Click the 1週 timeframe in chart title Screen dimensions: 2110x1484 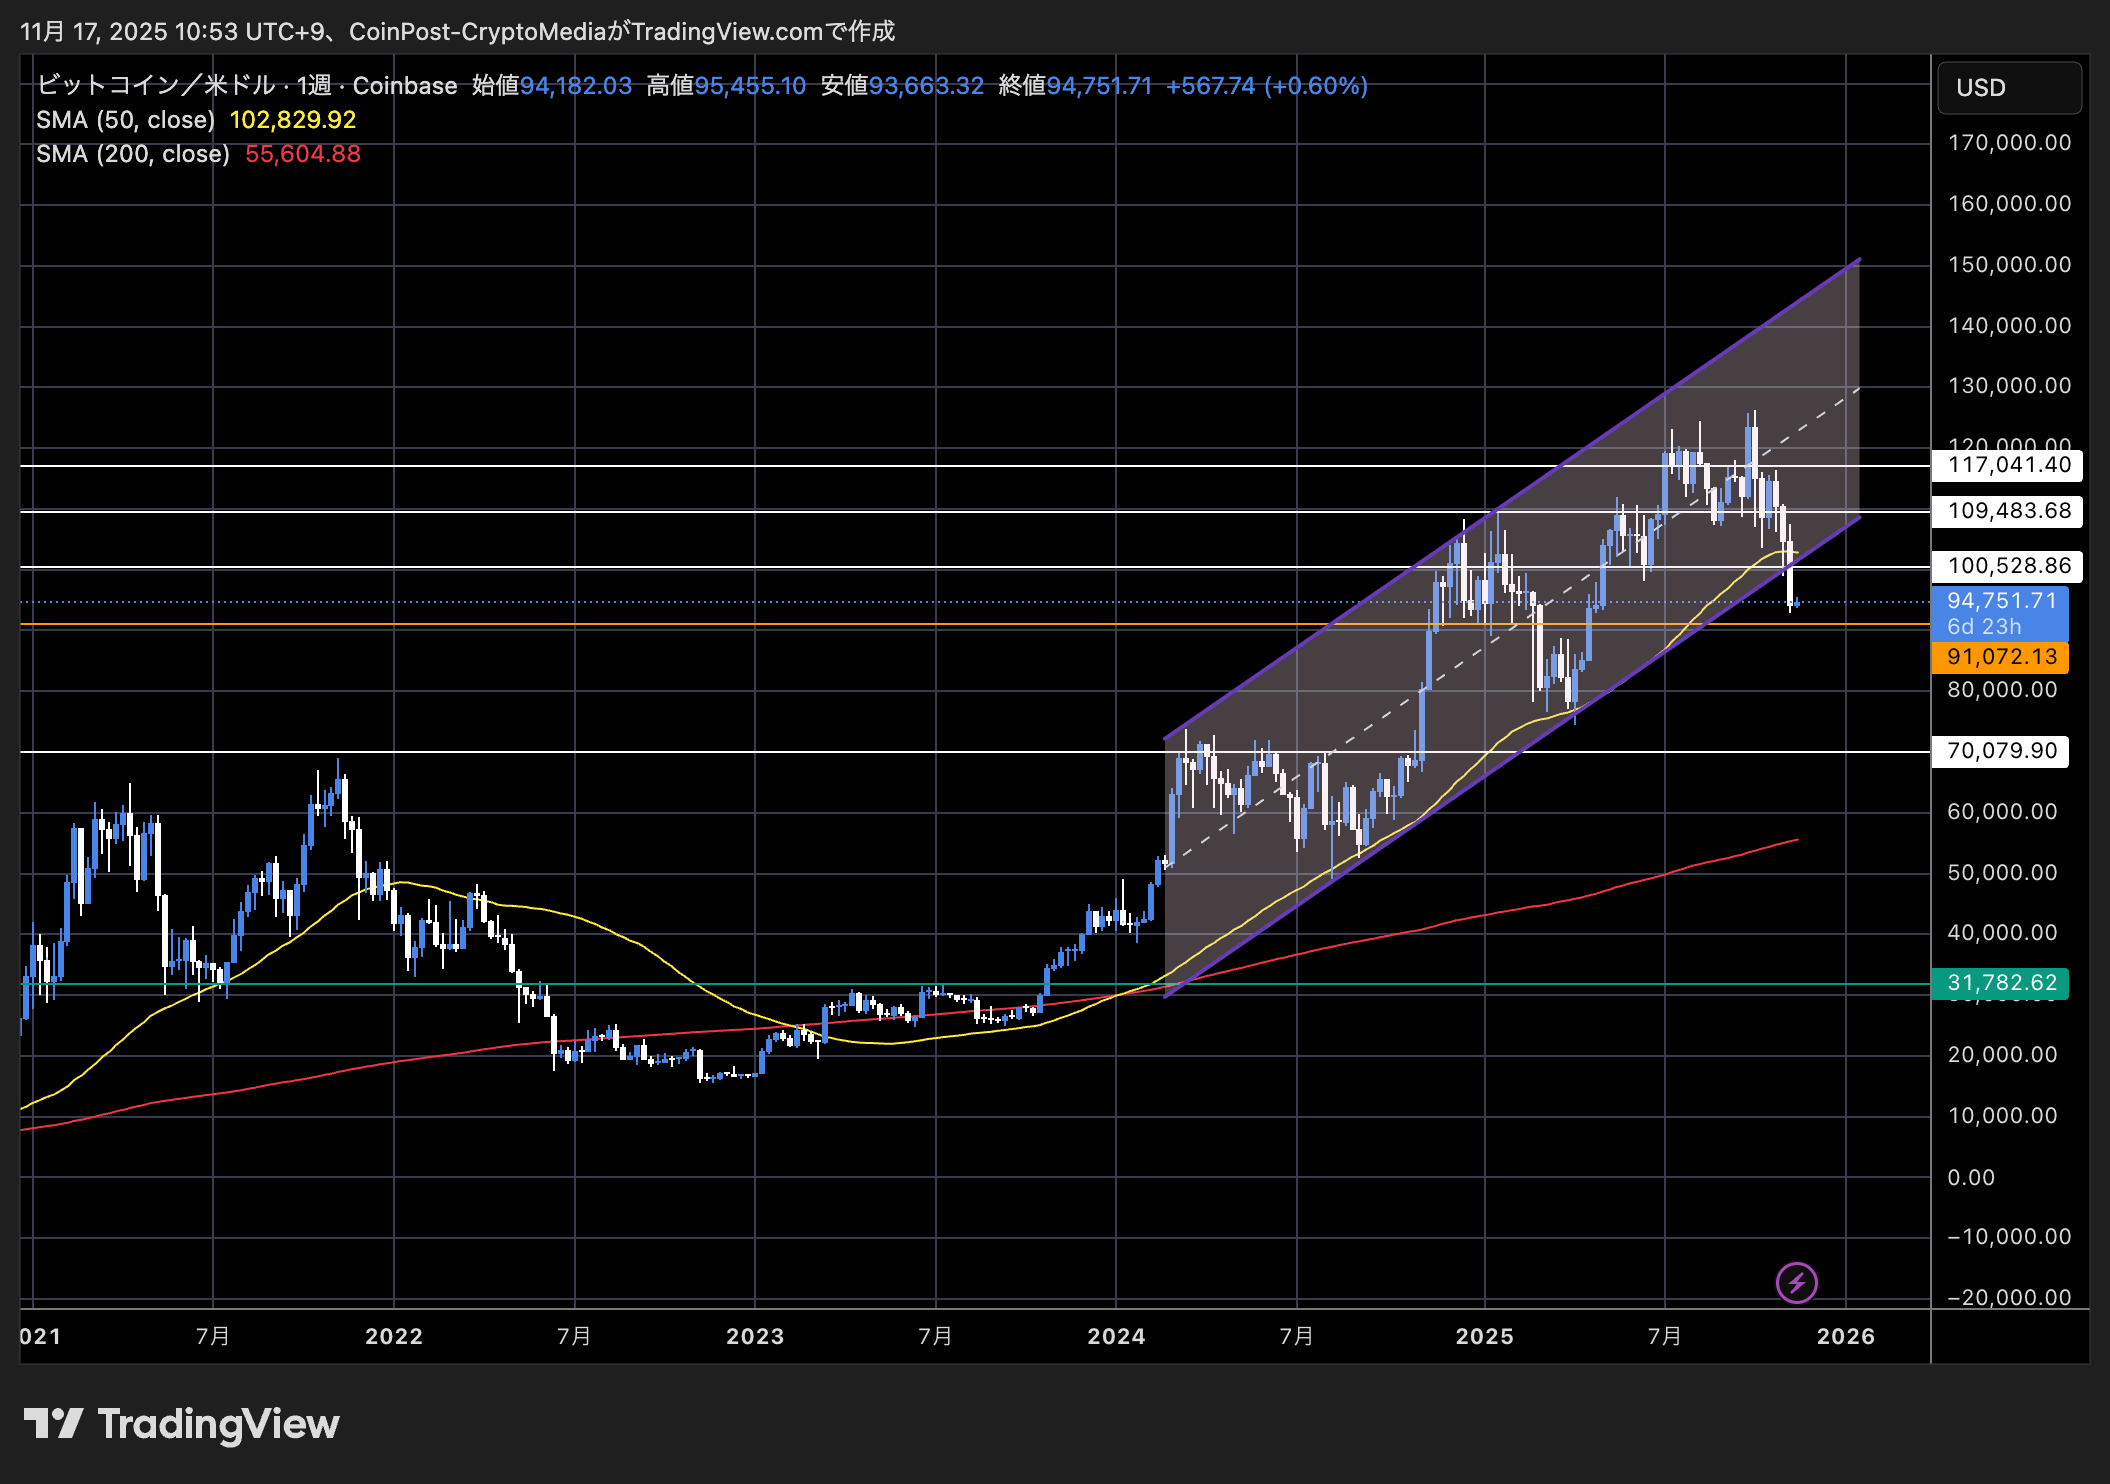pyautogui.click(x=314, y=86)
